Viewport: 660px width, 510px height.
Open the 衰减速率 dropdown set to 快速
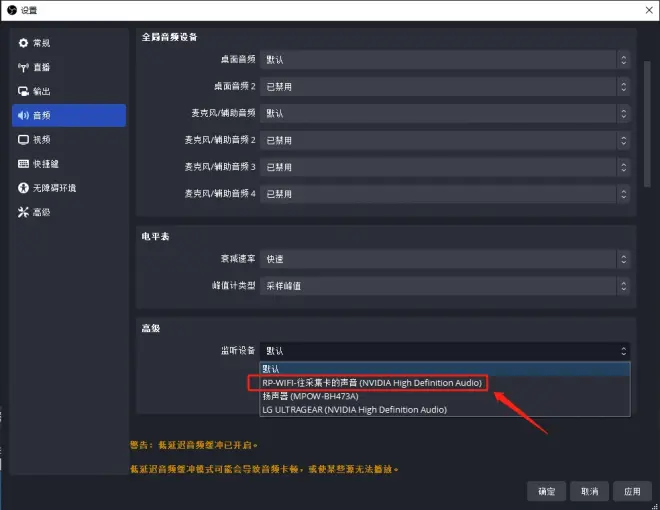click(445, 259)
